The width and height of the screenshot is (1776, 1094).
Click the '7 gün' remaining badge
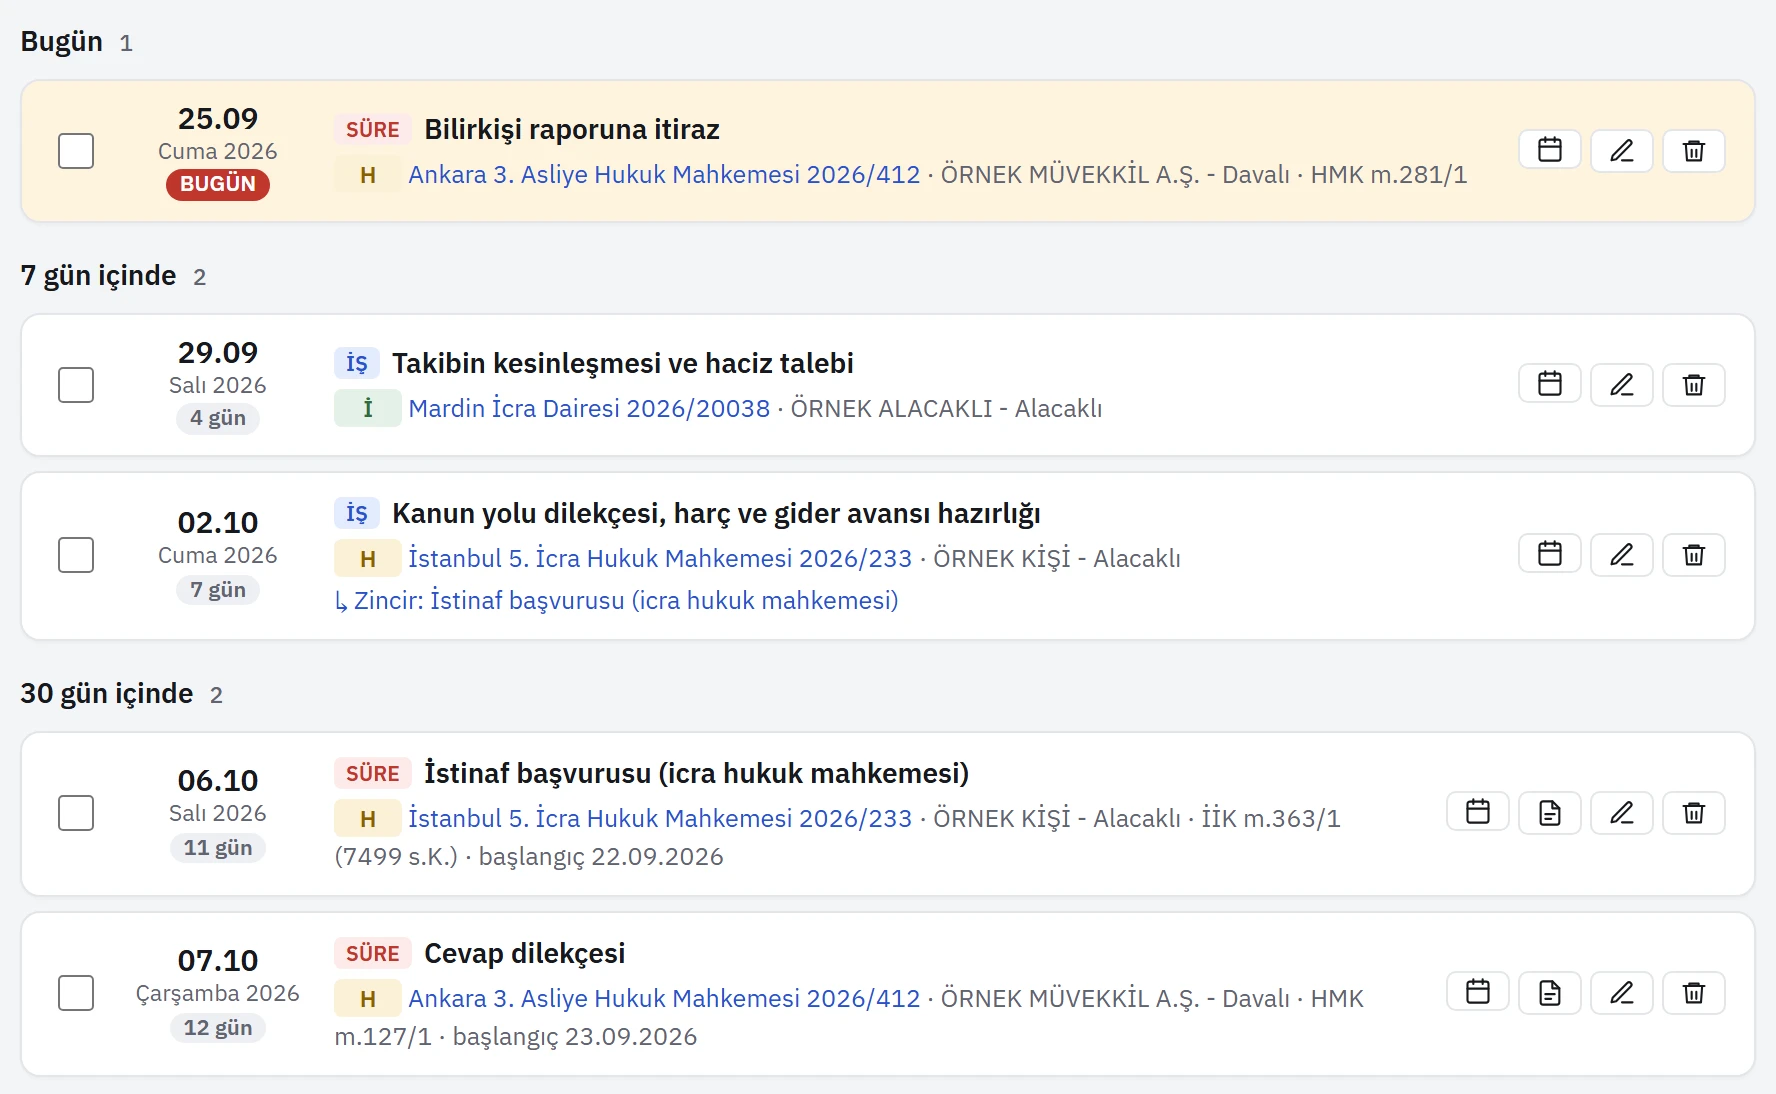point(218,590)
